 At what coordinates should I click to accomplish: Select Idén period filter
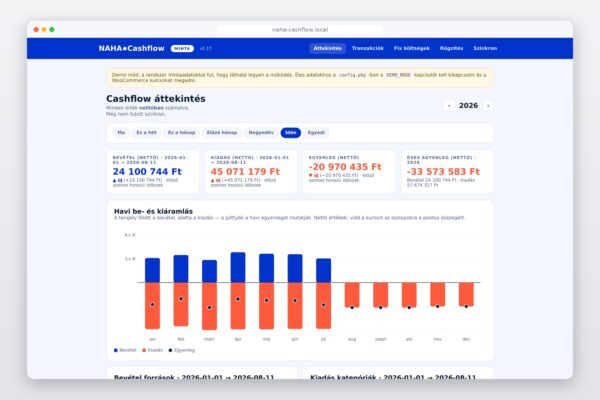click(x=291, y=132)
